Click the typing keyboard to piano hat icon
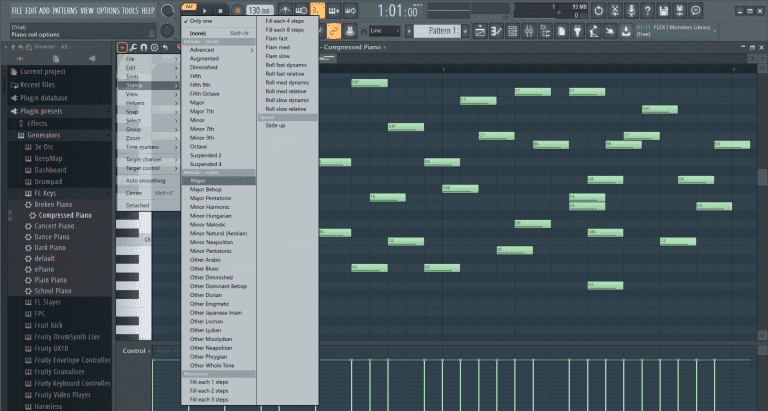This screenshot has width=768, height=411. (x=350, y=31)
